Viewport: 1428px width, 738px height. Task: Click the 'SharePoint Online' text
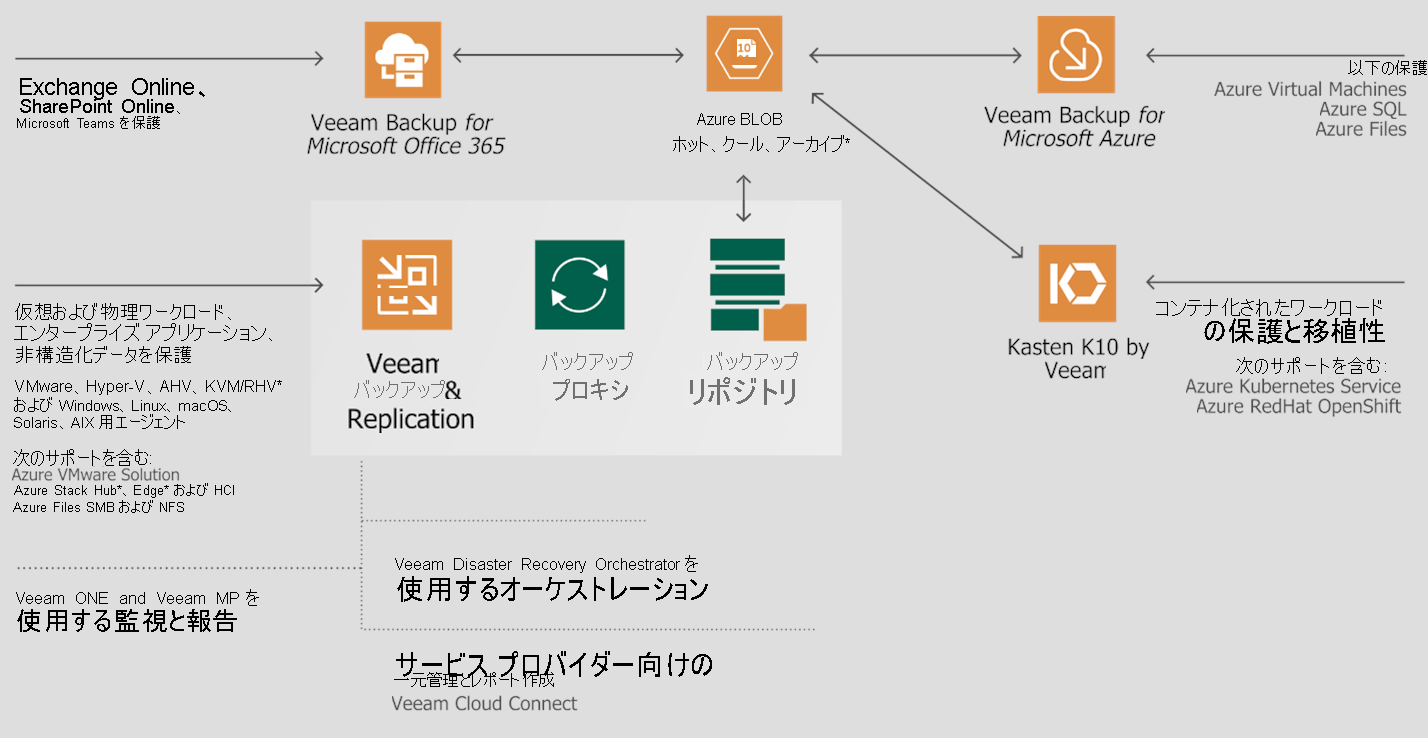(96, 106)
